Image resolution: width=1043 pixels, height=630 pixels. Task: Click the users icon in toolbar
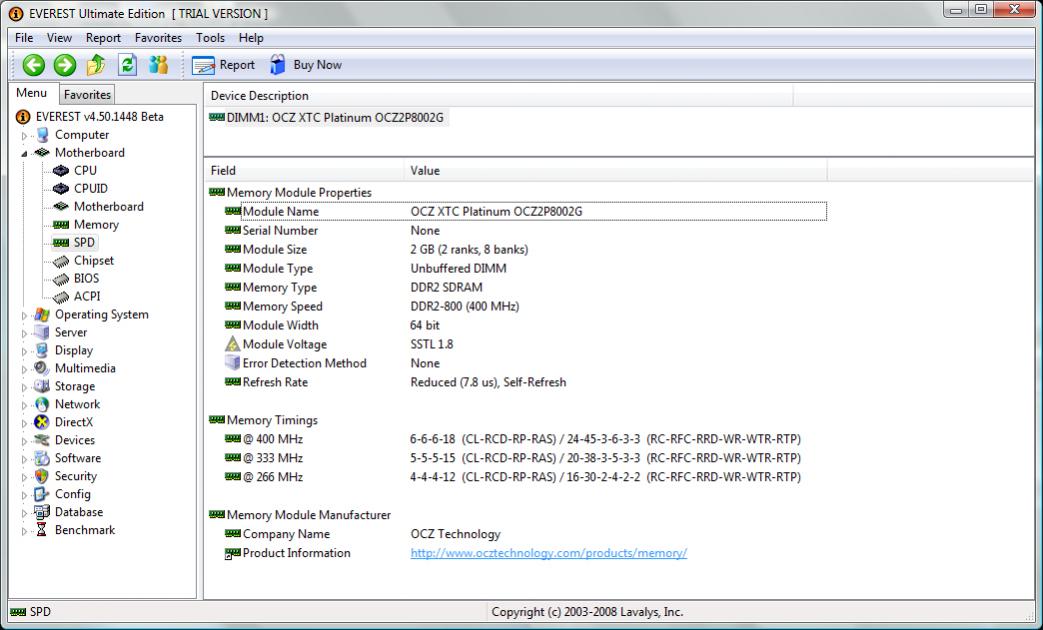(x=158, y=65)
